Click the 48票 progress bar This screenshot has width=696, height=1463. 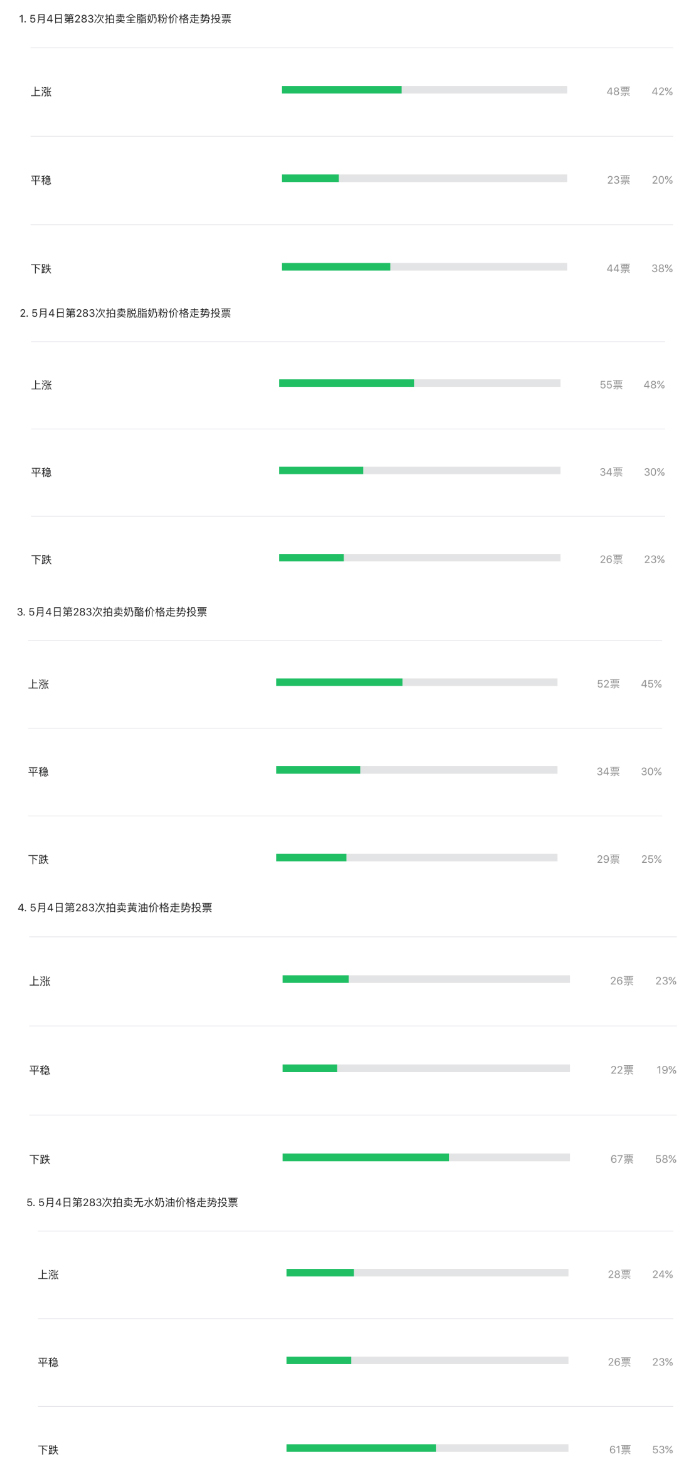point(424,90)
